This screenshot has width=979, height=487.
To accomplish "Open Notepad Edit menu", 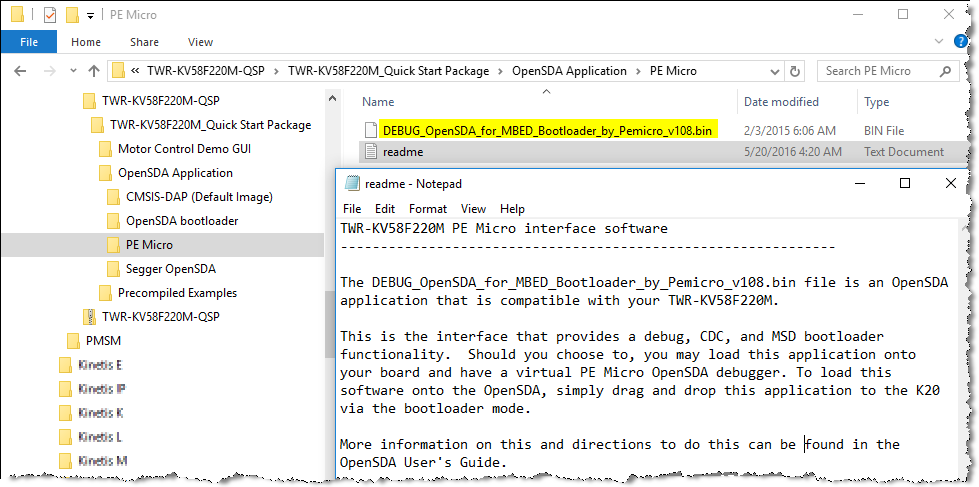I will (385, 209).
